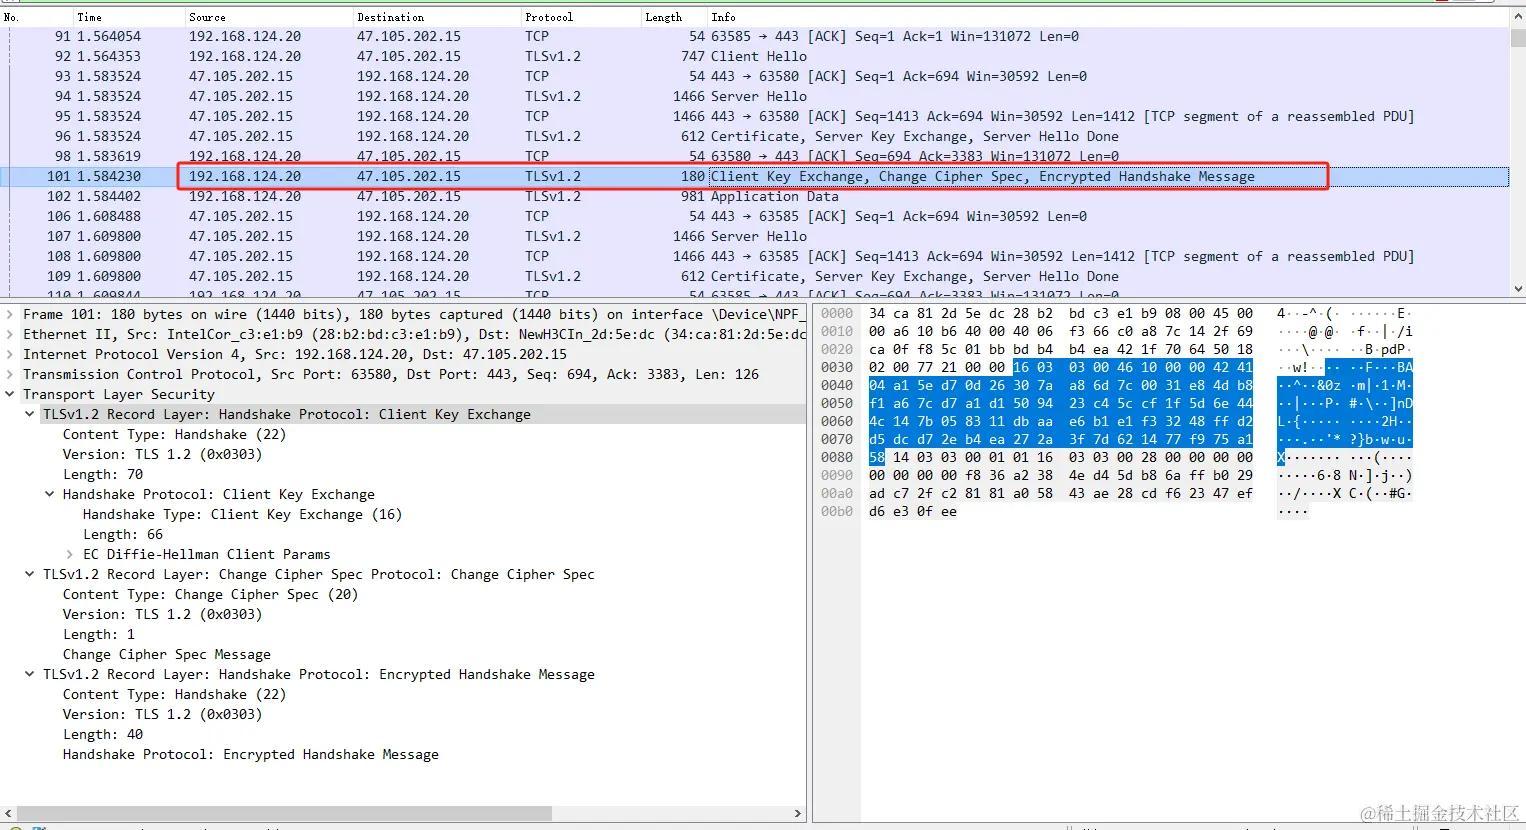
Task: Sort packets by the Protocol column
Action: tap(581, 17)
